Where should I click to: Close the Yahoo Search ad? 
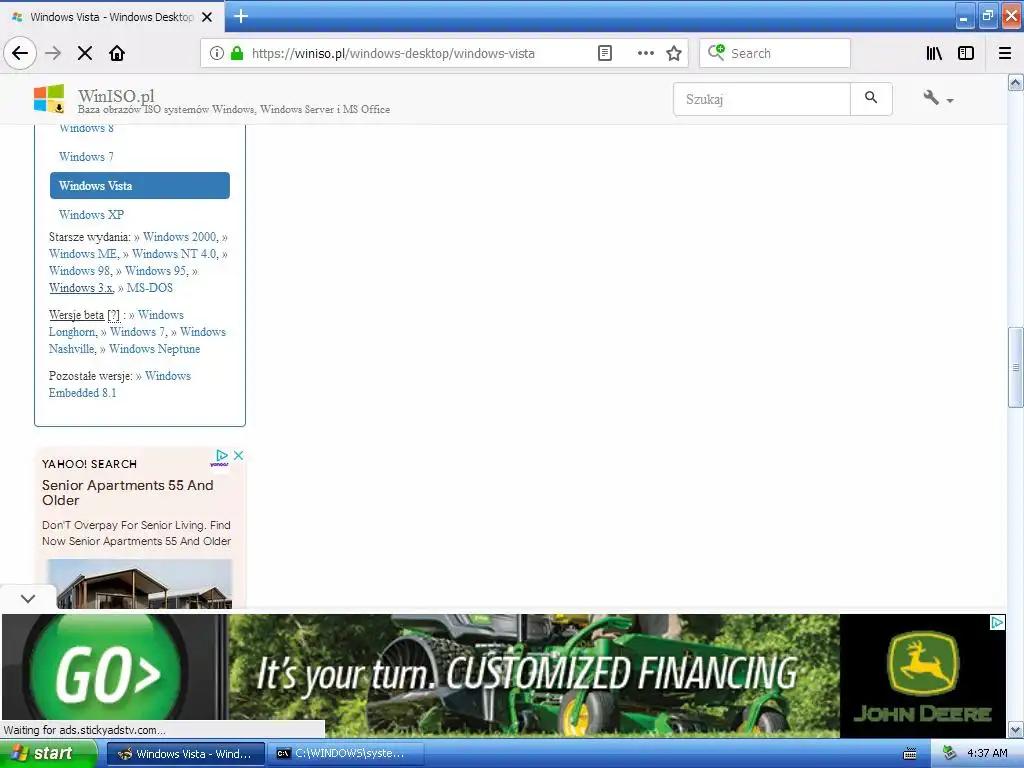239,455
